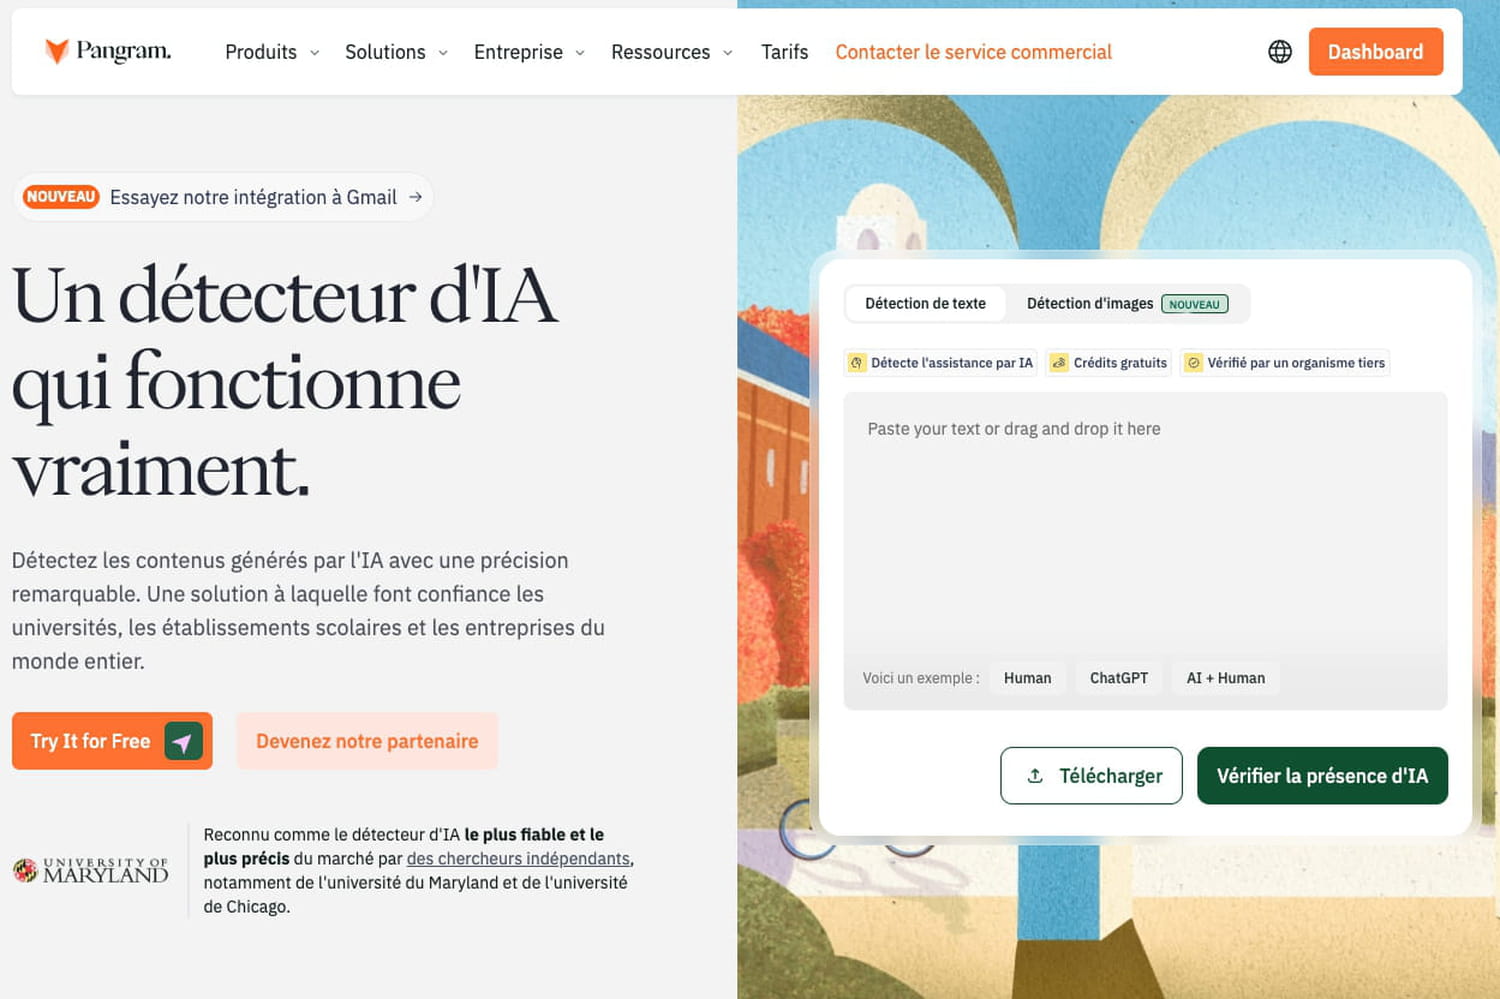Click the checkmark icon beside Vérifié par un organisme tiers
This screenshot has width=1500, height=999.
coord(1193,363)
